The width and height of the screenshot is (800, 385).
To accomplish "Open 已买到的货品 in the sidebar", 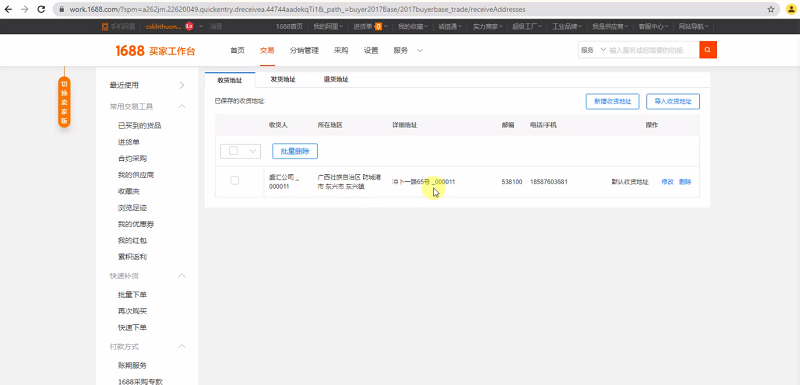I will [136, 125].
